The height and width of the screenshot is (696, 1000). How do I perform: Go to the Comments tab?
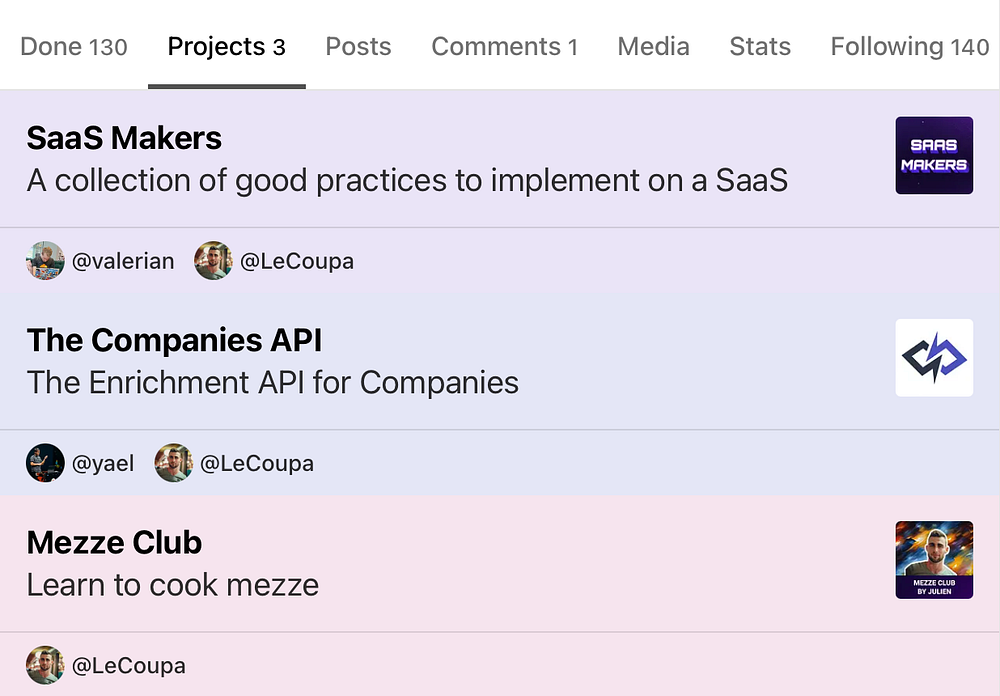(504, 47)
